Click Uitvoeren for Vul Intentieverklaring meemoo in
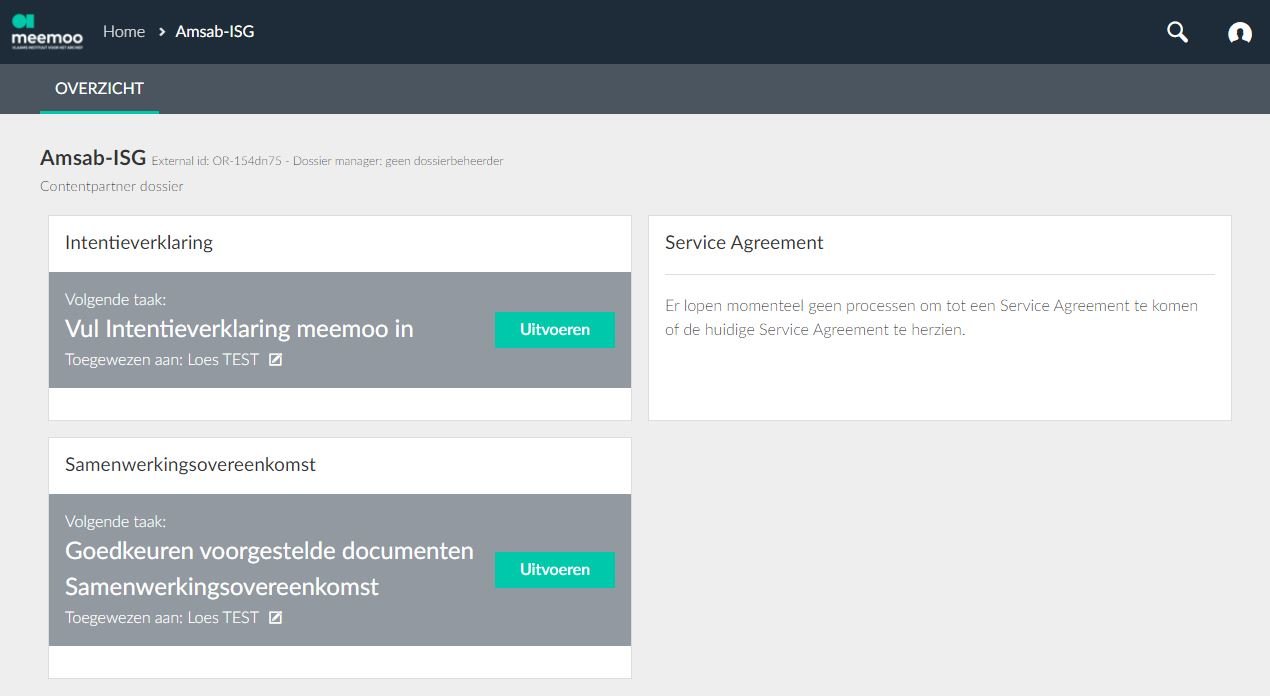 click(x=555, y=330)
